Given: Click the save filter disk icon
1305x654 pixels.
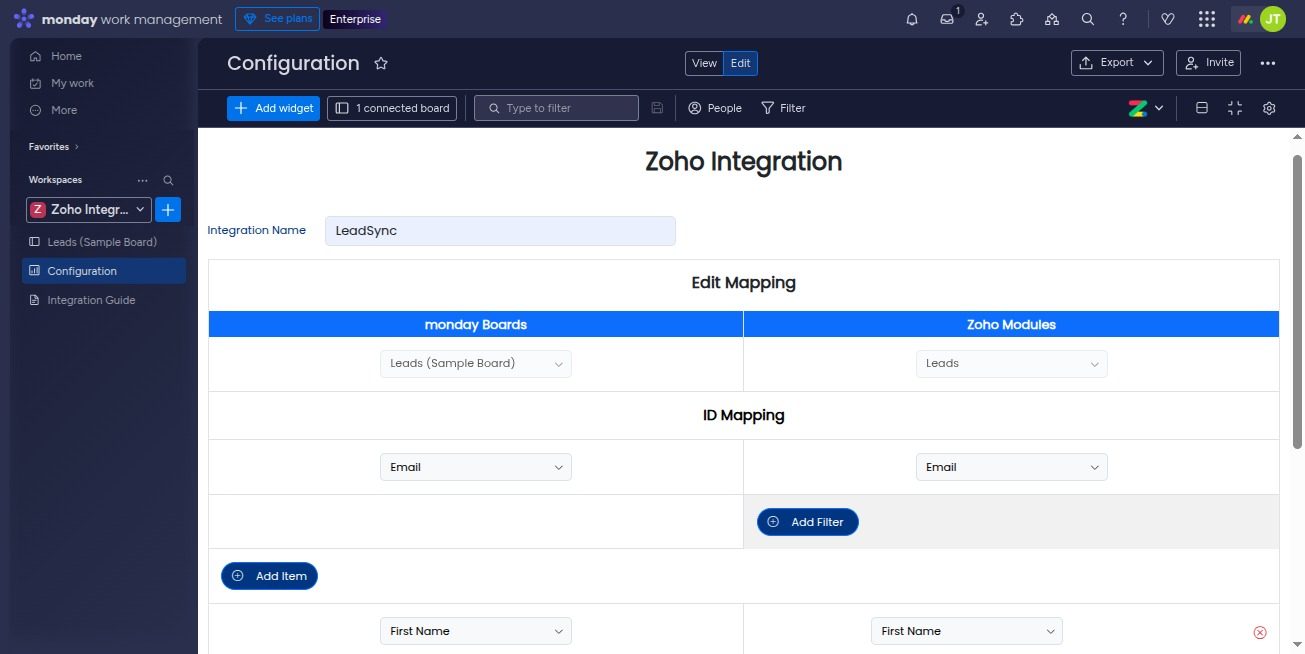Looking at the screenshot, I should click(657, 108).
